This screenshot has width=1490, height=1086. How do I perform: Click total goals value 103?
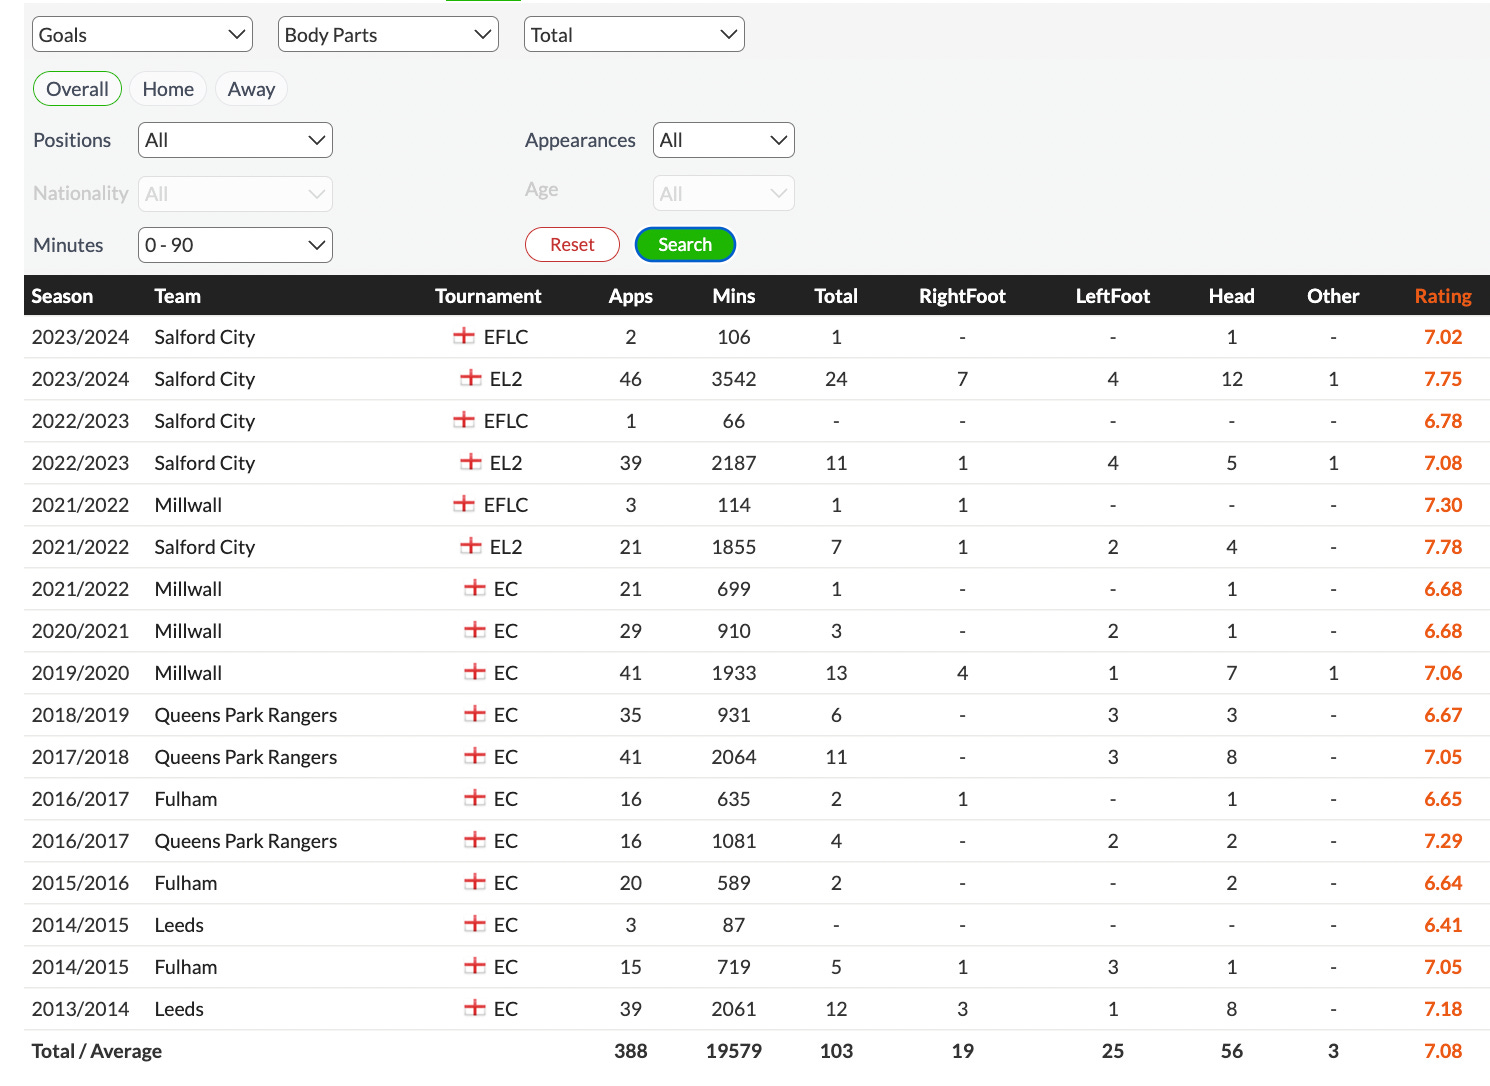836,1051
